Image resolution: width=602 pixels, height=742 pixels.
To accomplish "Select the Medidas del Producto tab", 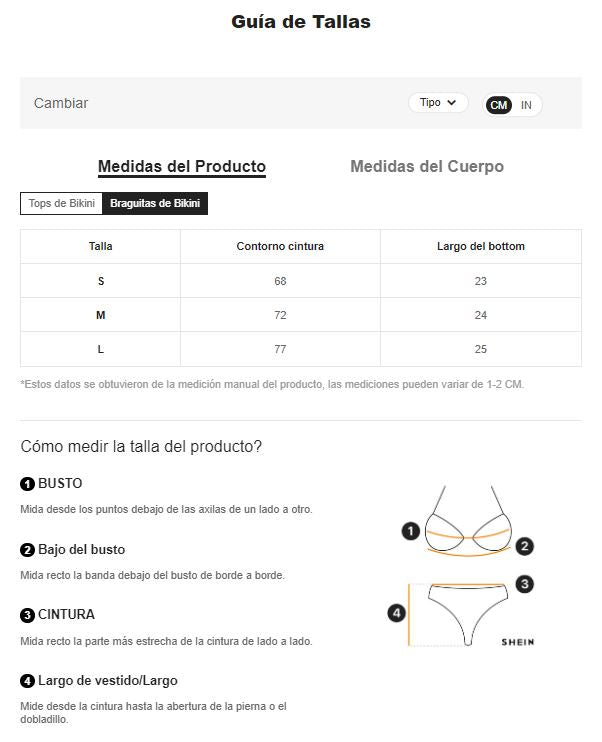I will point(182,167).
